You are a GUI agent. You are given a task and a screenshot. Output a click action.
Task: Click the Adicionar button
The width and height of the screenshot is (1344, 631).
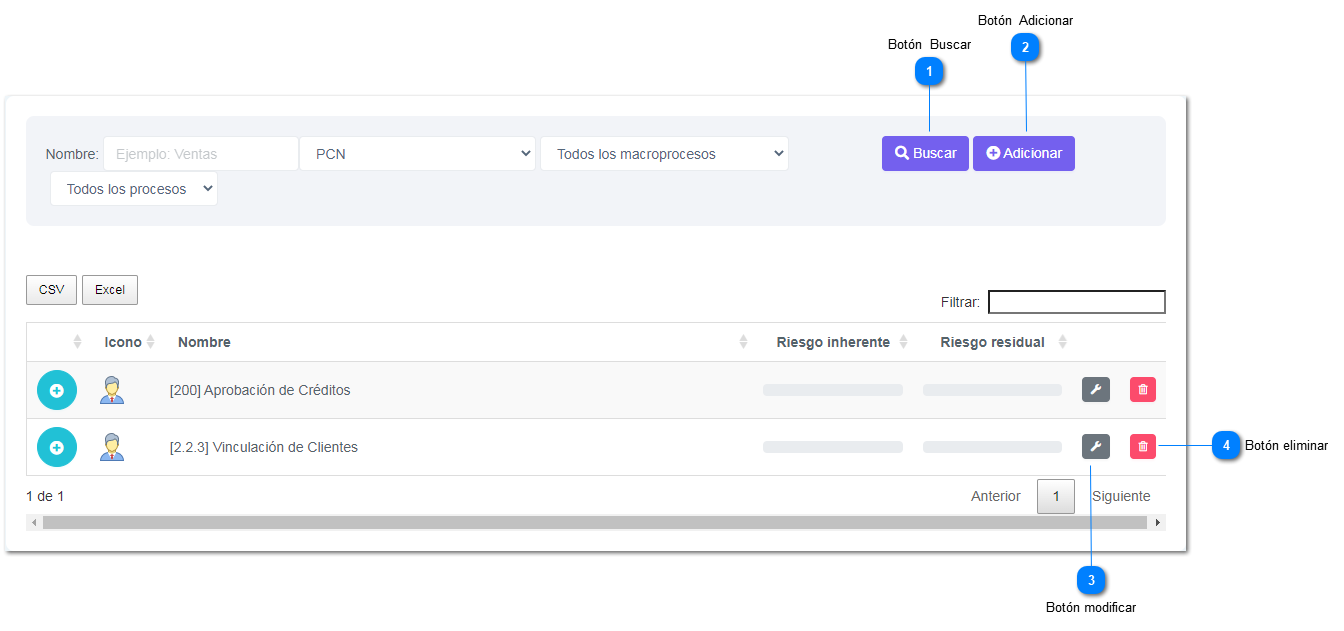(x=1024, y=154)
